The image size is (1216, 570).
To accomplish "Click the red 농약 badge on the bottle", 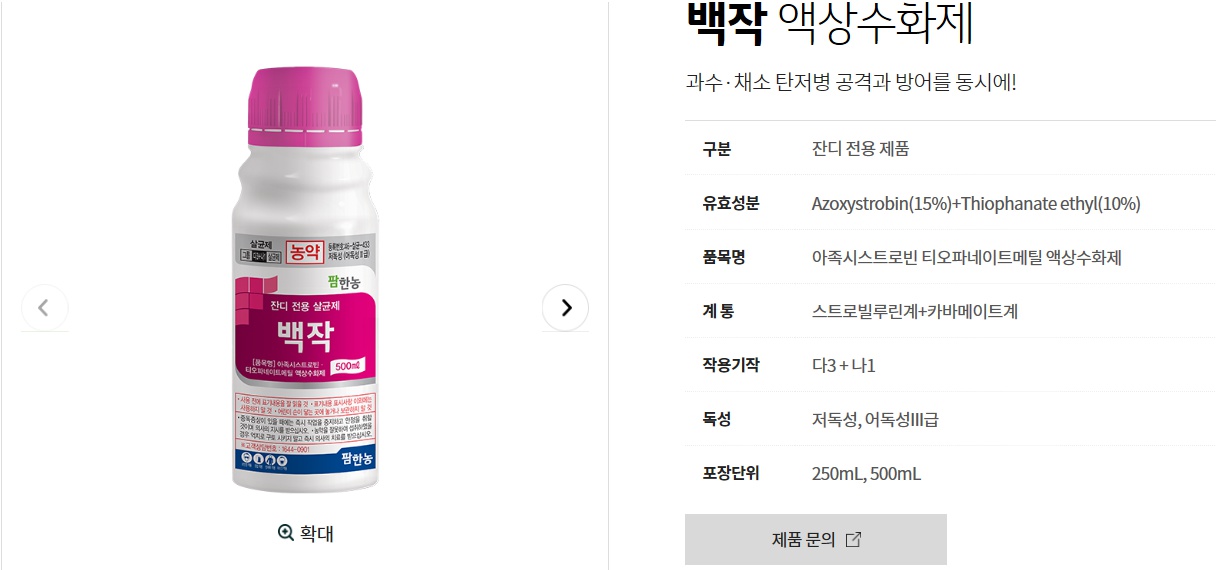I will coord(305,252).
